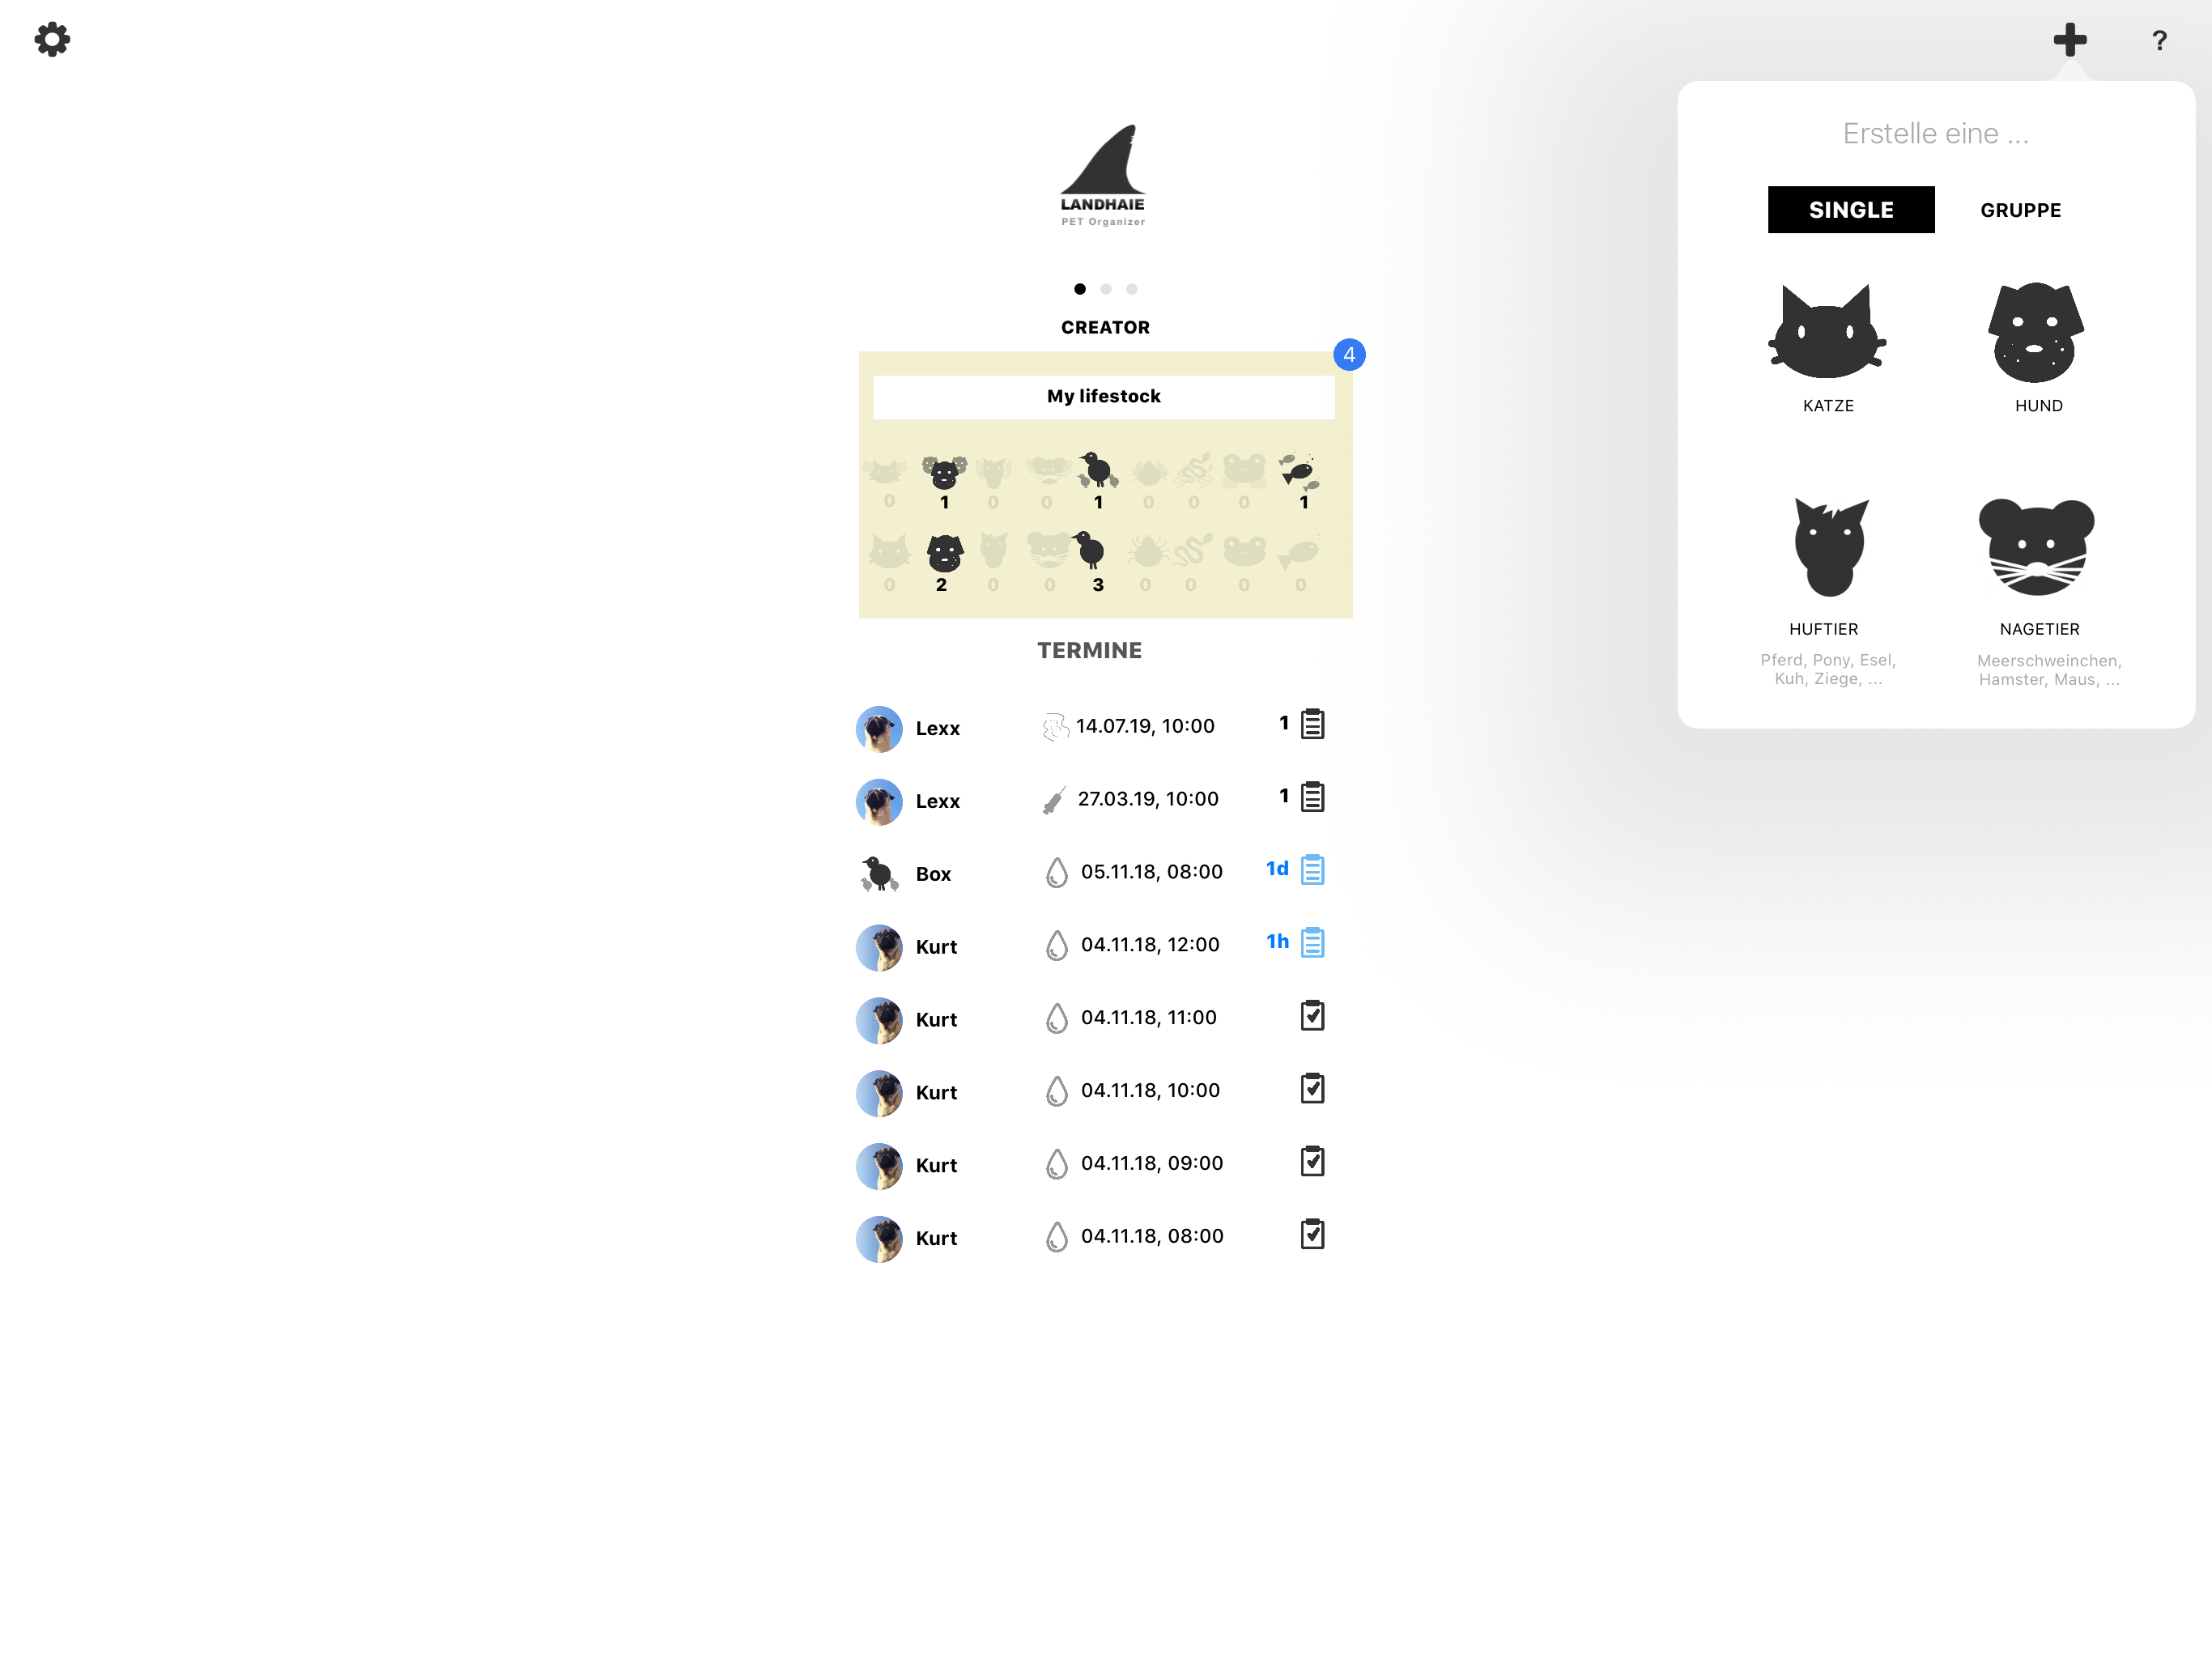Select the Huftier horse icon
Screen dimensions: 2212x1658
[1827, 547]
